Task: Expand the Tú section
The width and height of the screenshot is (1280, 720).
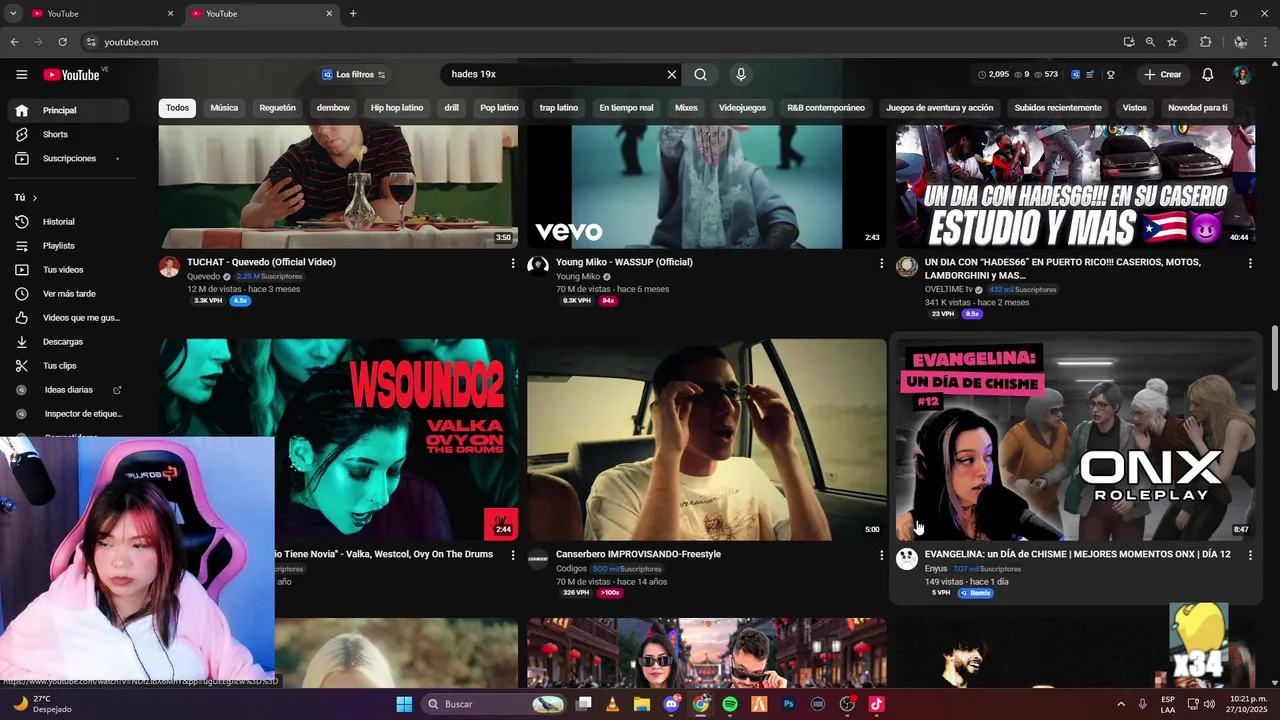Action: pyautogui.click(x=26, y=197)
